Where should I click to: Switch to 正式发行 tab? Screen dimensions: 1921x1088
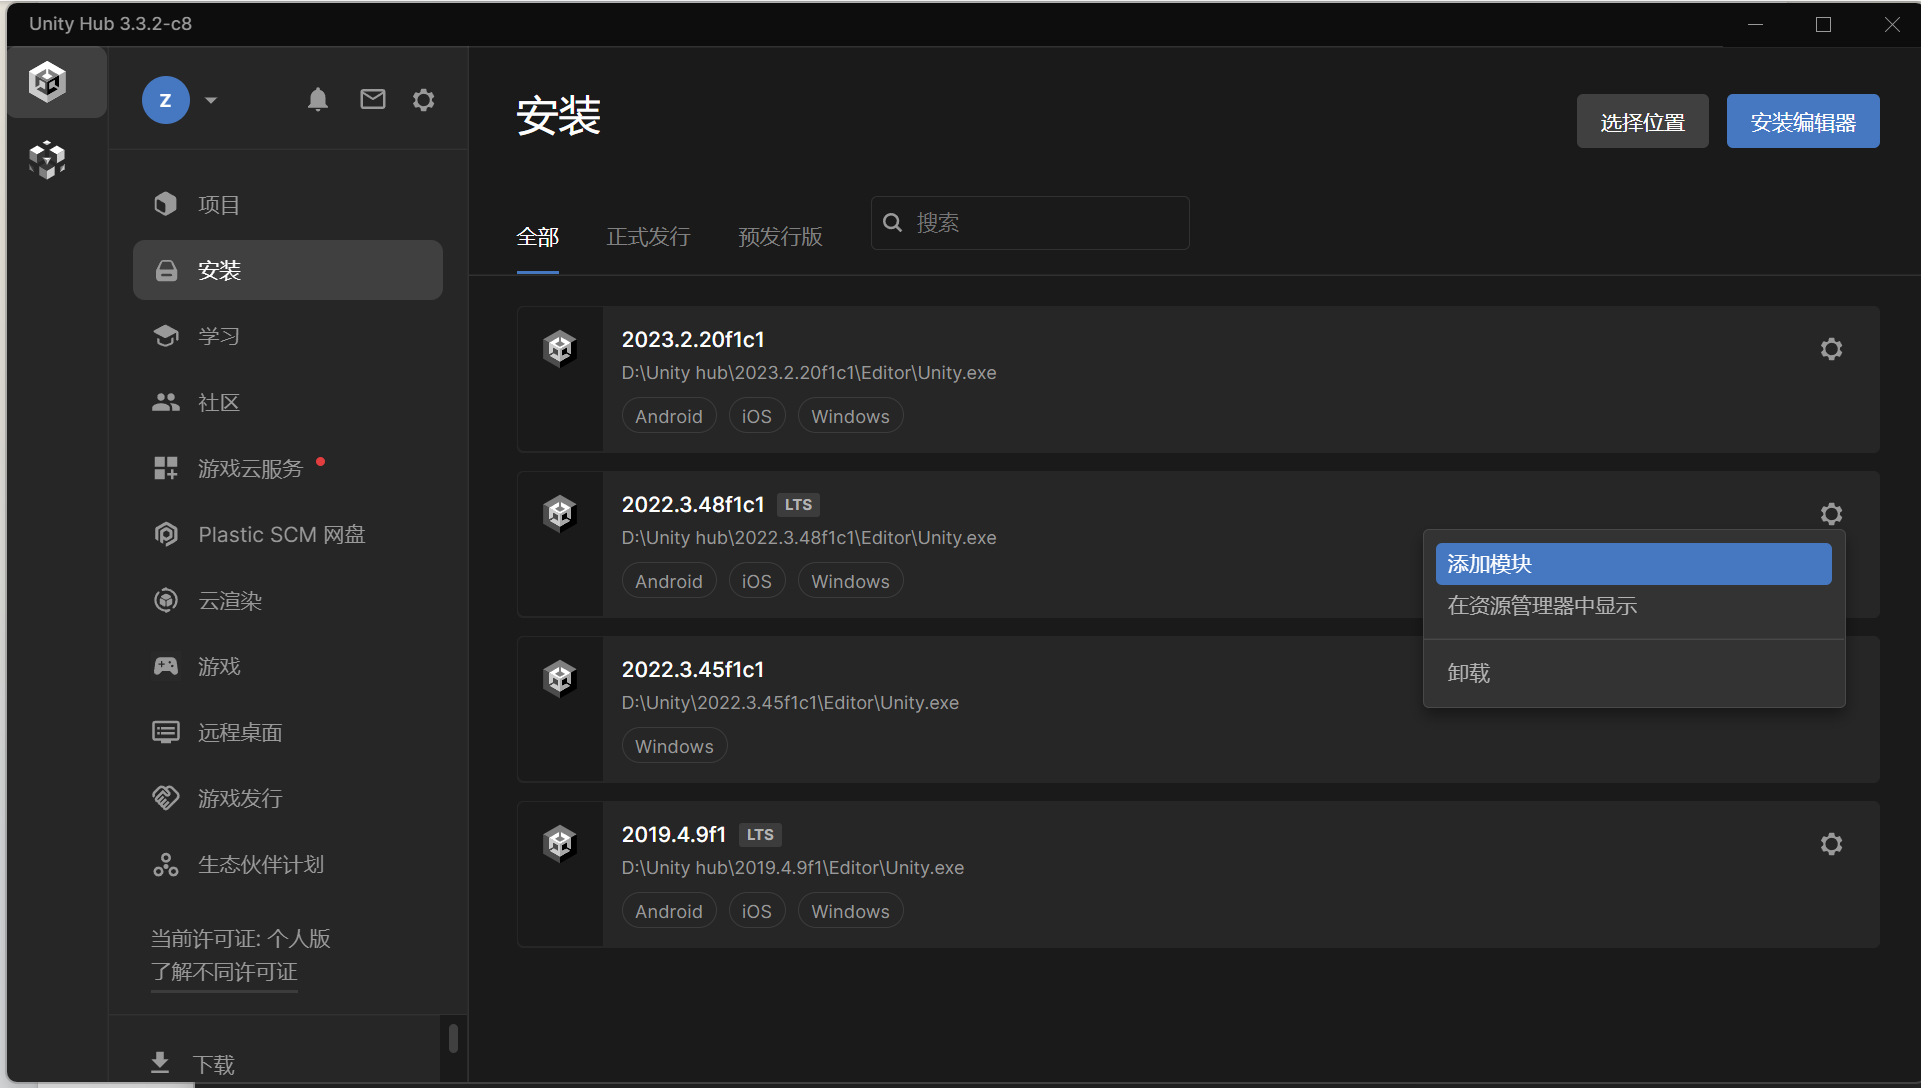point(648,237)
